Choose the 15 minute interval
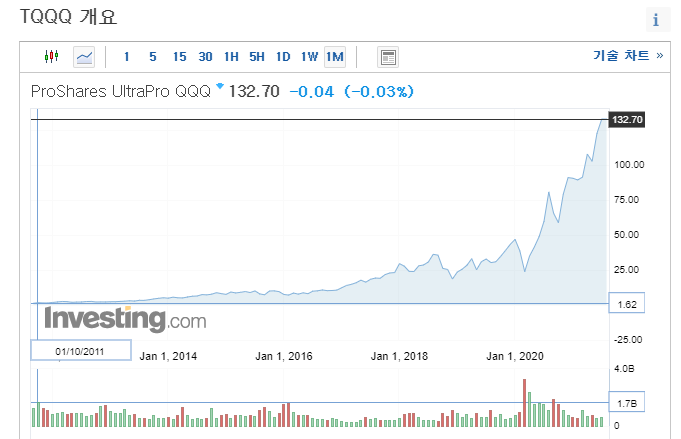 179,57
